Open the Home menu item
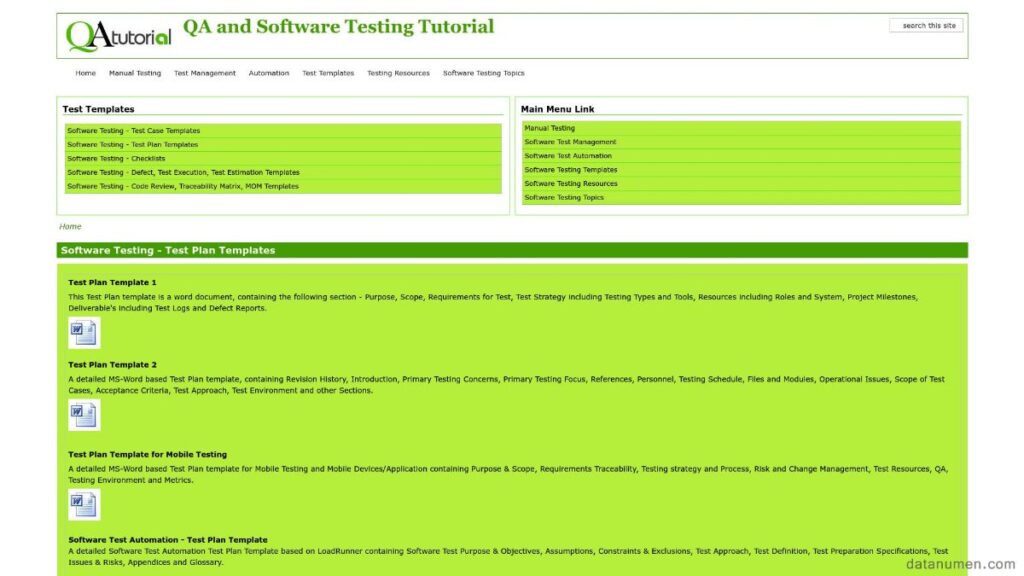The width and height of the screenshot is (1024, 576). click(85, 72)
